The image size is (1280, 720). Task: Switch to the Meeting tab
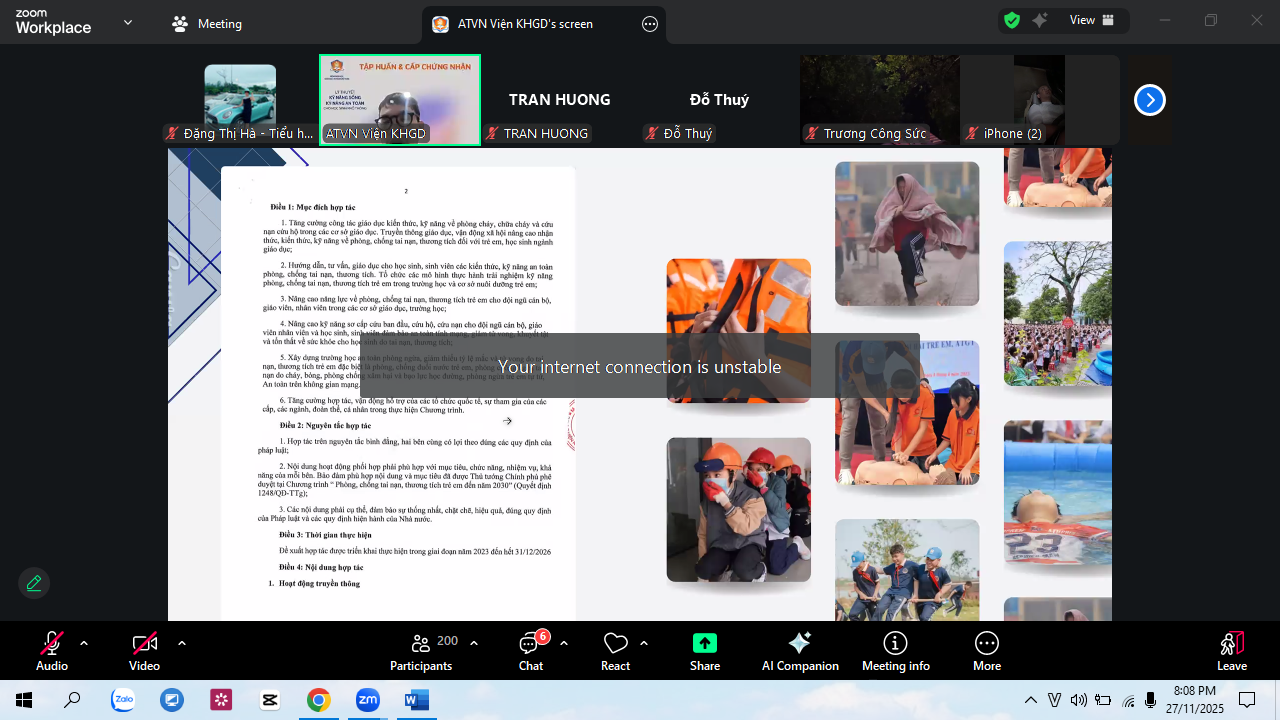pyautogui.click(x=207, y=24)
